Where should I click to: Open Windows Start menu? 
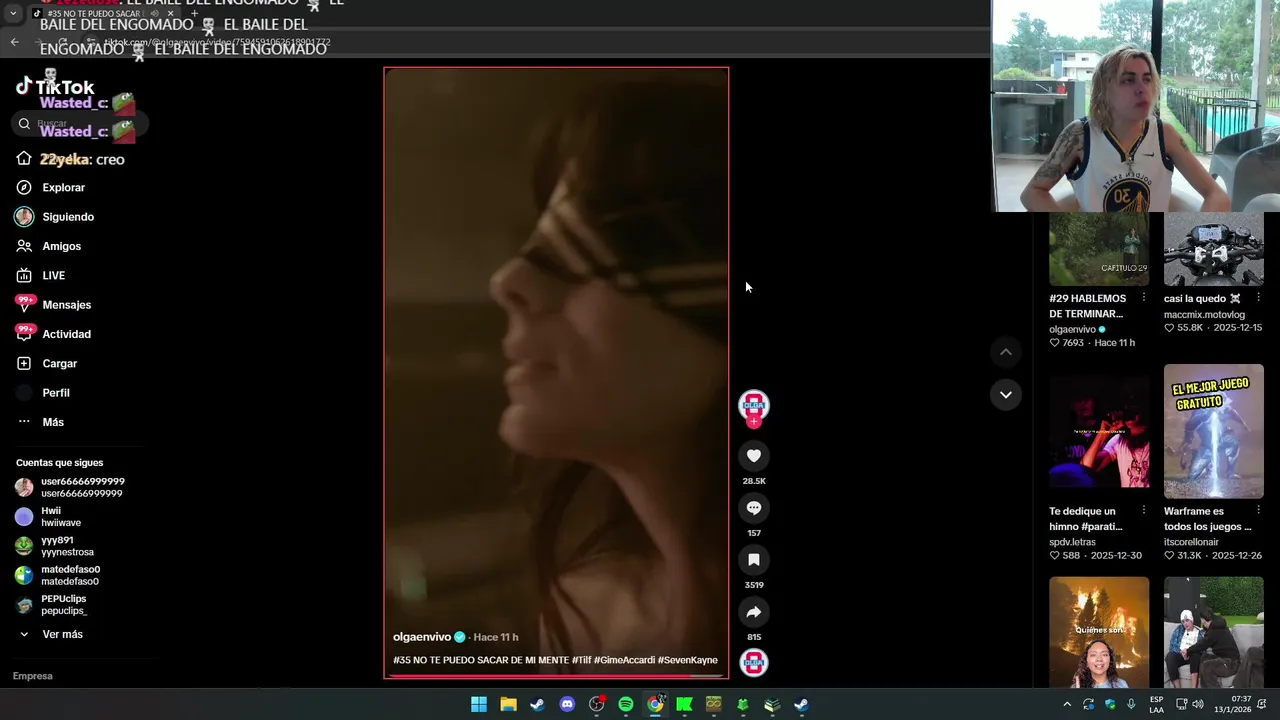coord(479,704)
